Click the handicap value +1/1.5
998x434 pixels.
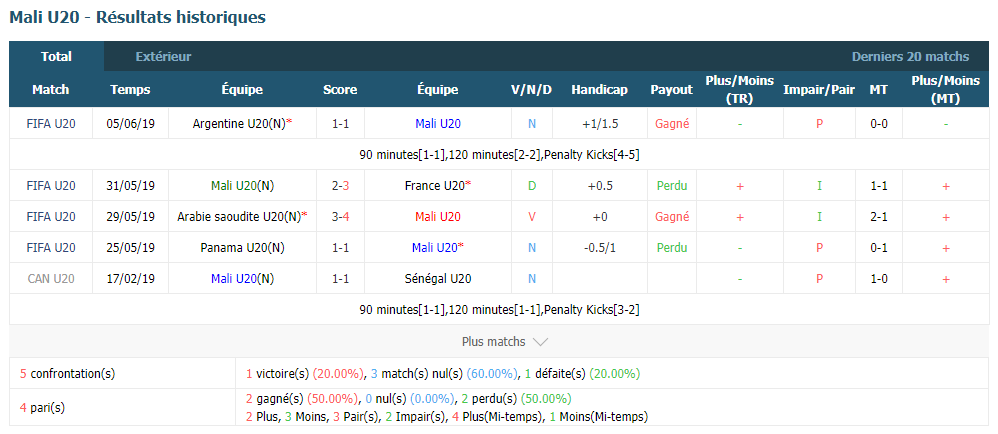point(600,124)
